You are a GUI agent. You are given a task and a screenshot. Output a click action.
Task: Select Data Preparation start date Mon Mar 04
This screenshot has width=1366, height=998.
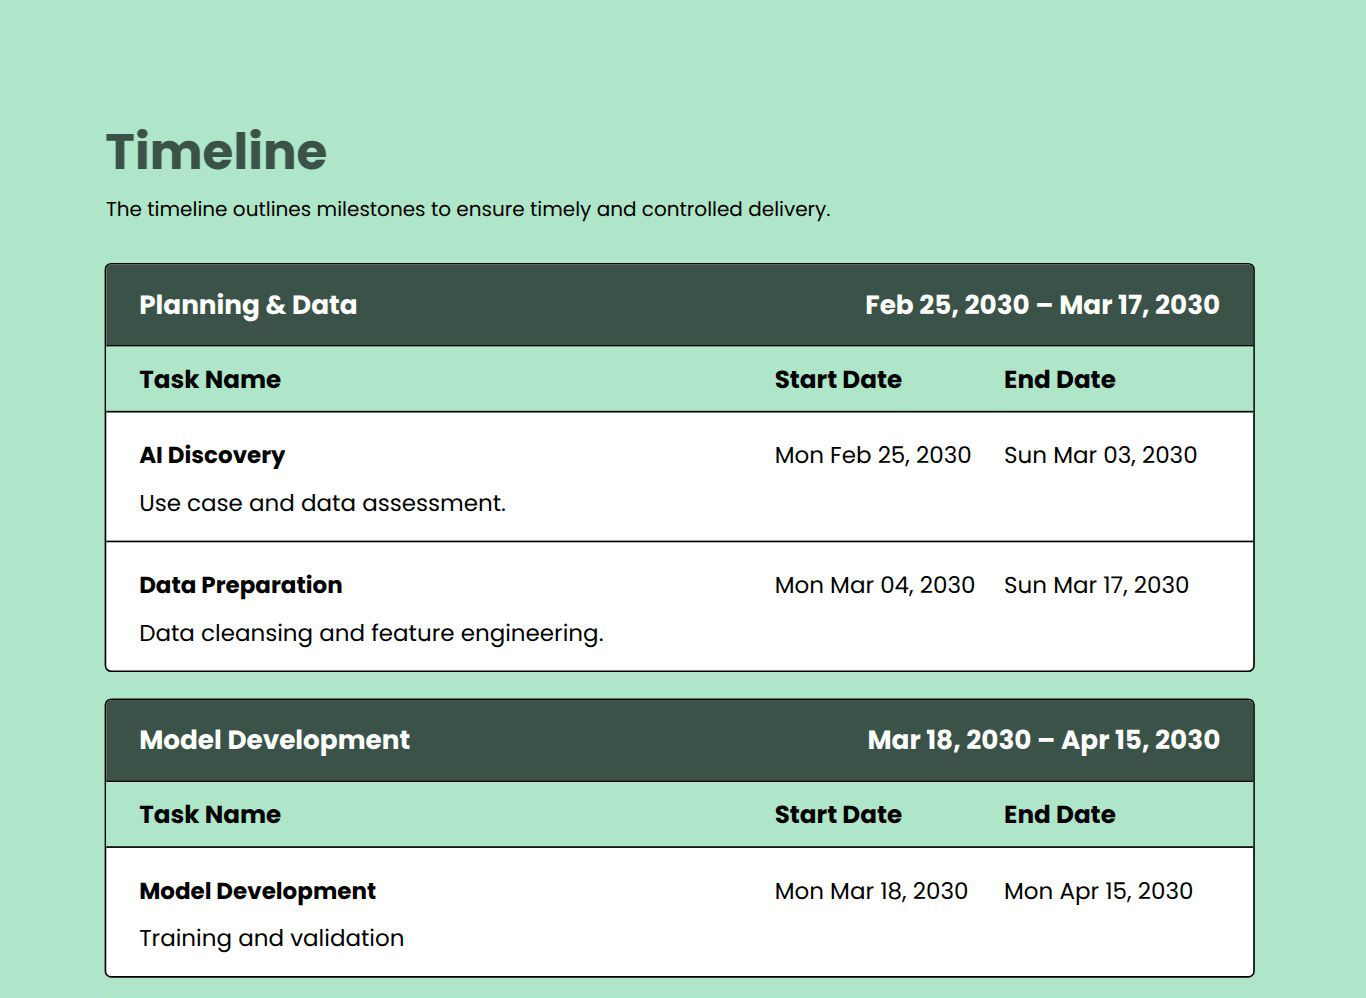874,585
